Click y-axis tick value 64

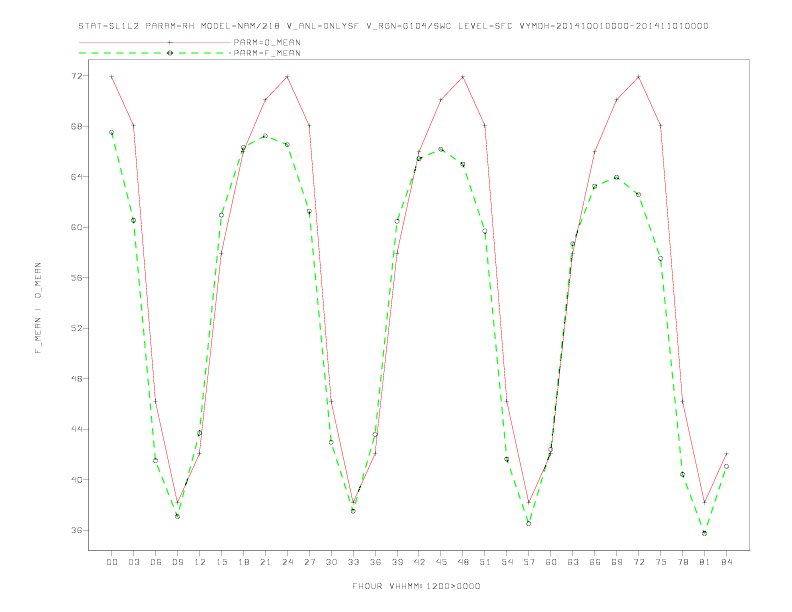point(77,177)
